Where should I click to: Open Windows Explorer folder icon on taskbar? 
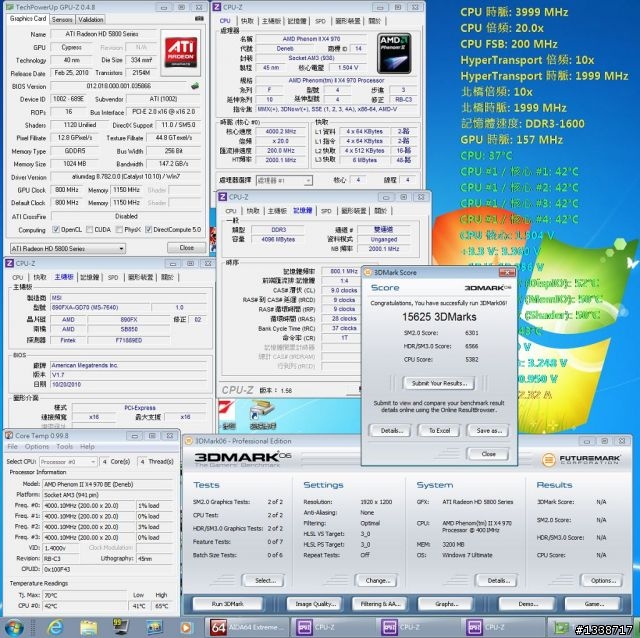[x=88, y=628]
